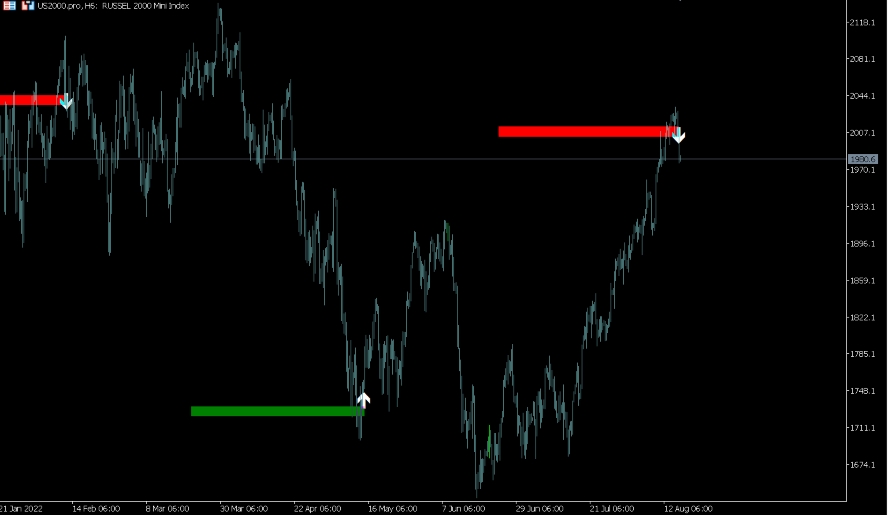Click the 21 Jan 2022 date label
Screen dimensions: 888x515
[22, 509]
